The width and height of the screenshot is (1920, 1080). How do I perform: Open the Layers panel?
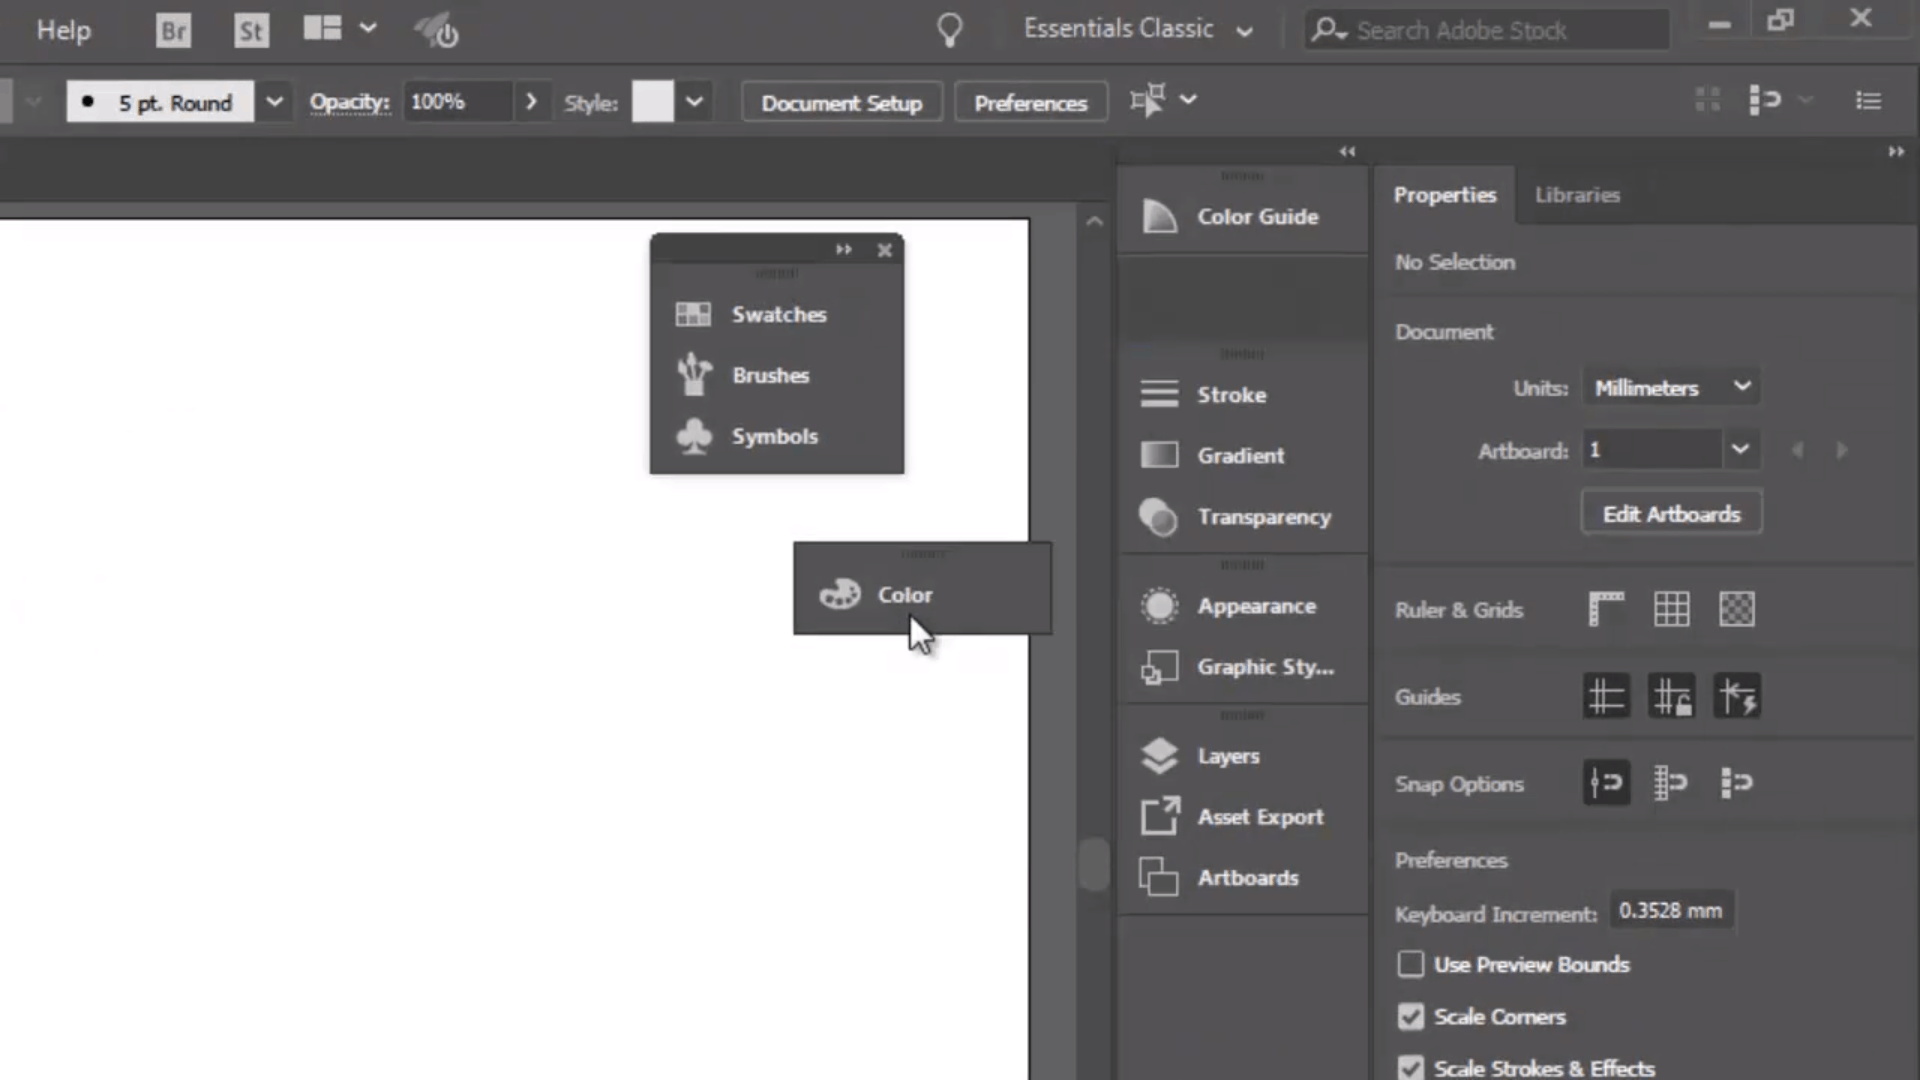(1242, 755)
